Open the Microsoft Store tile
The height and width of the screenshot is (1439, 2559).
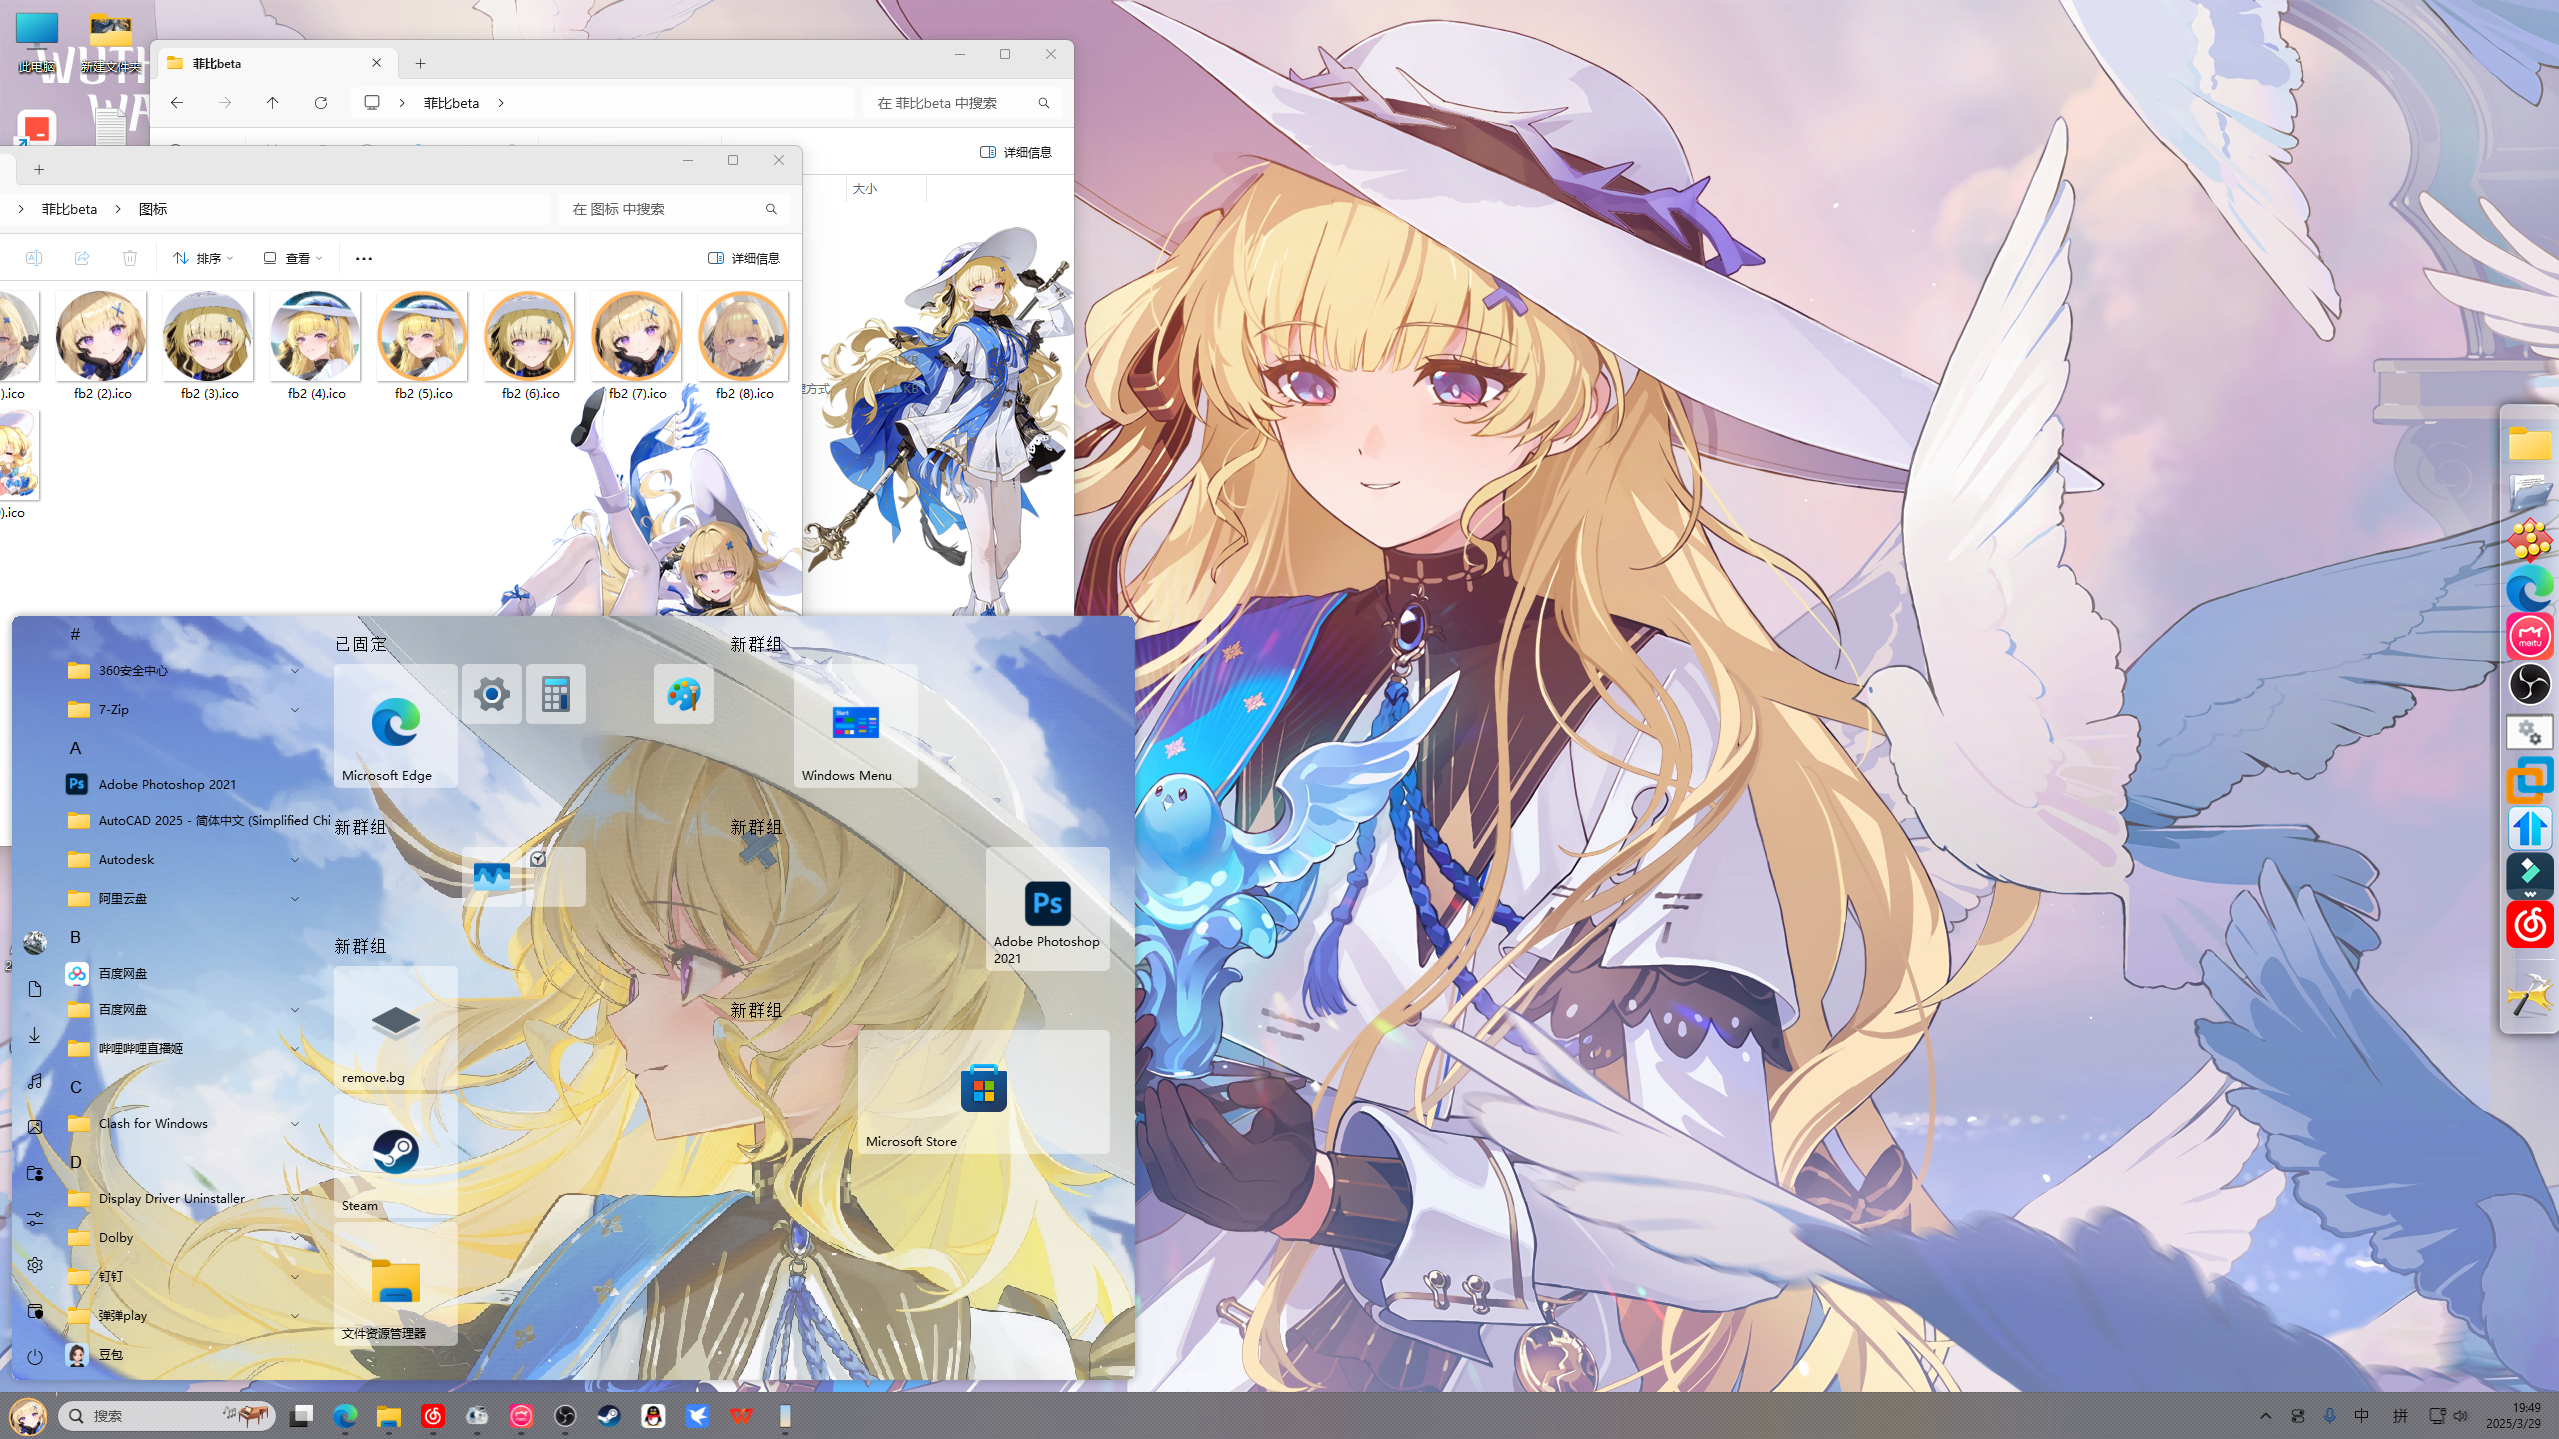pos(983,1091)
